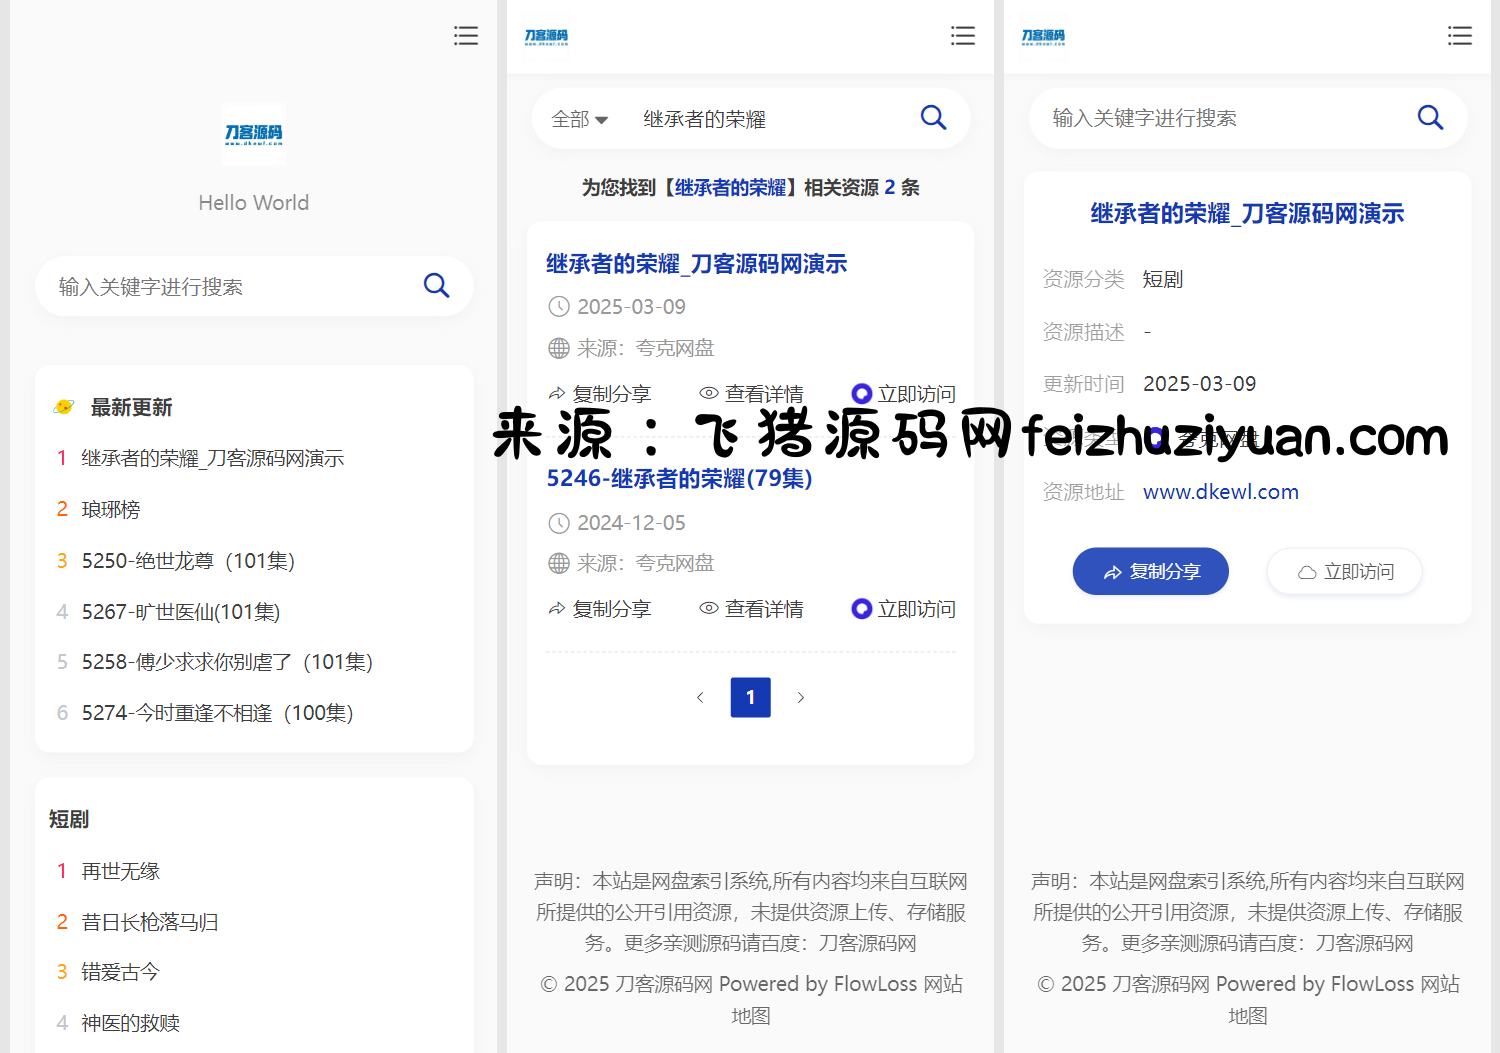
Task: Click search icon next to 继承者的荣耀 query
Action: pos(933,118)
